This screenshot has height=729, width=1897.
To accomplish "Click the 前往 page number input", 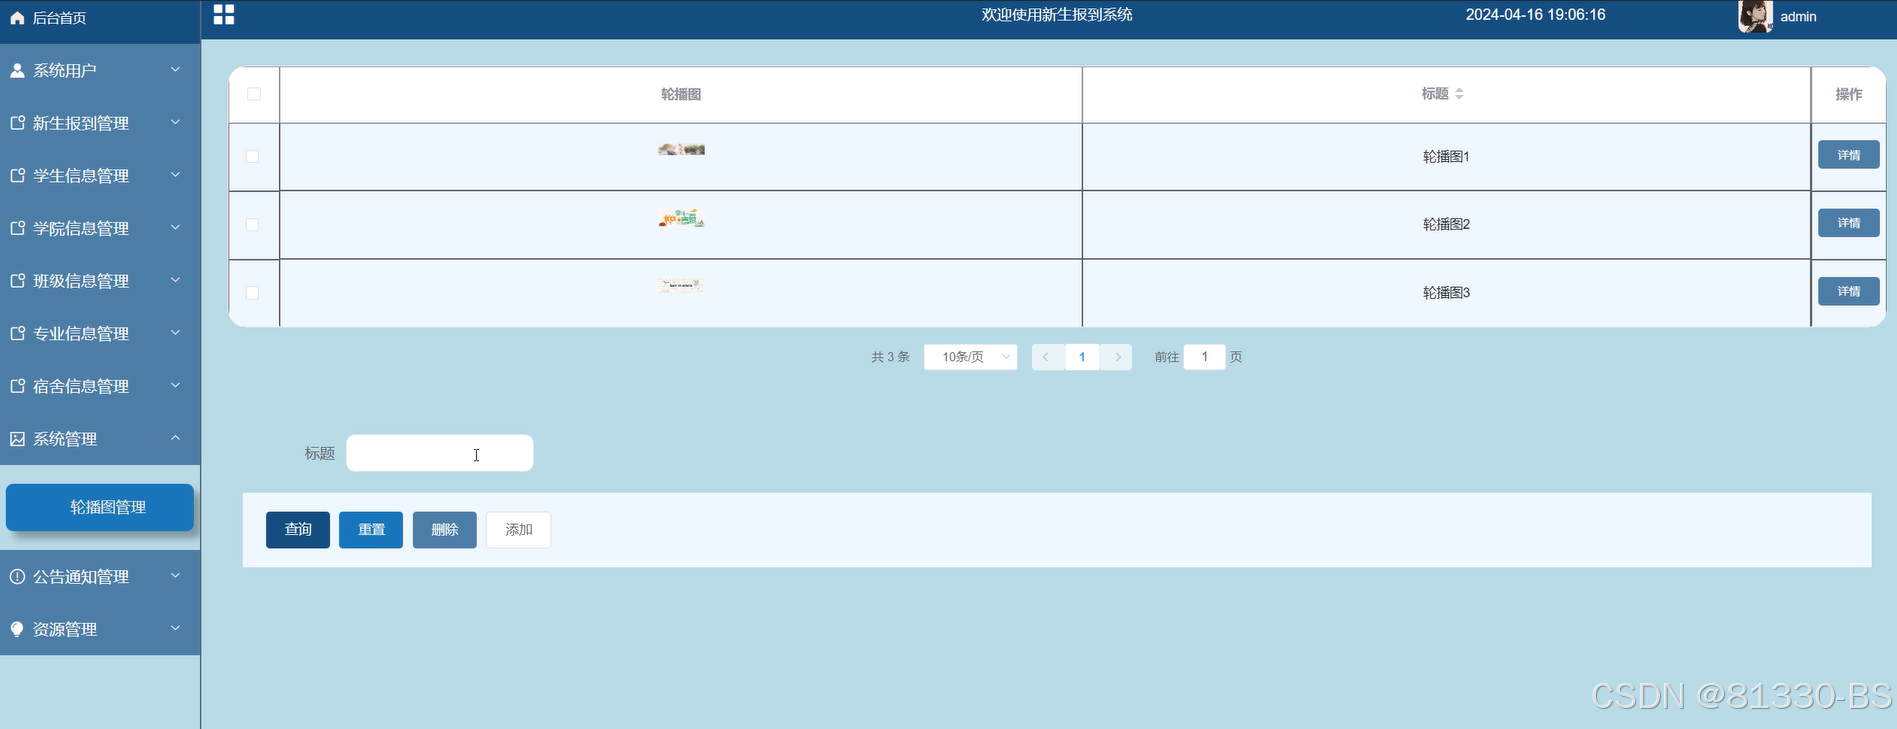I will click(x=1205, y=357).
